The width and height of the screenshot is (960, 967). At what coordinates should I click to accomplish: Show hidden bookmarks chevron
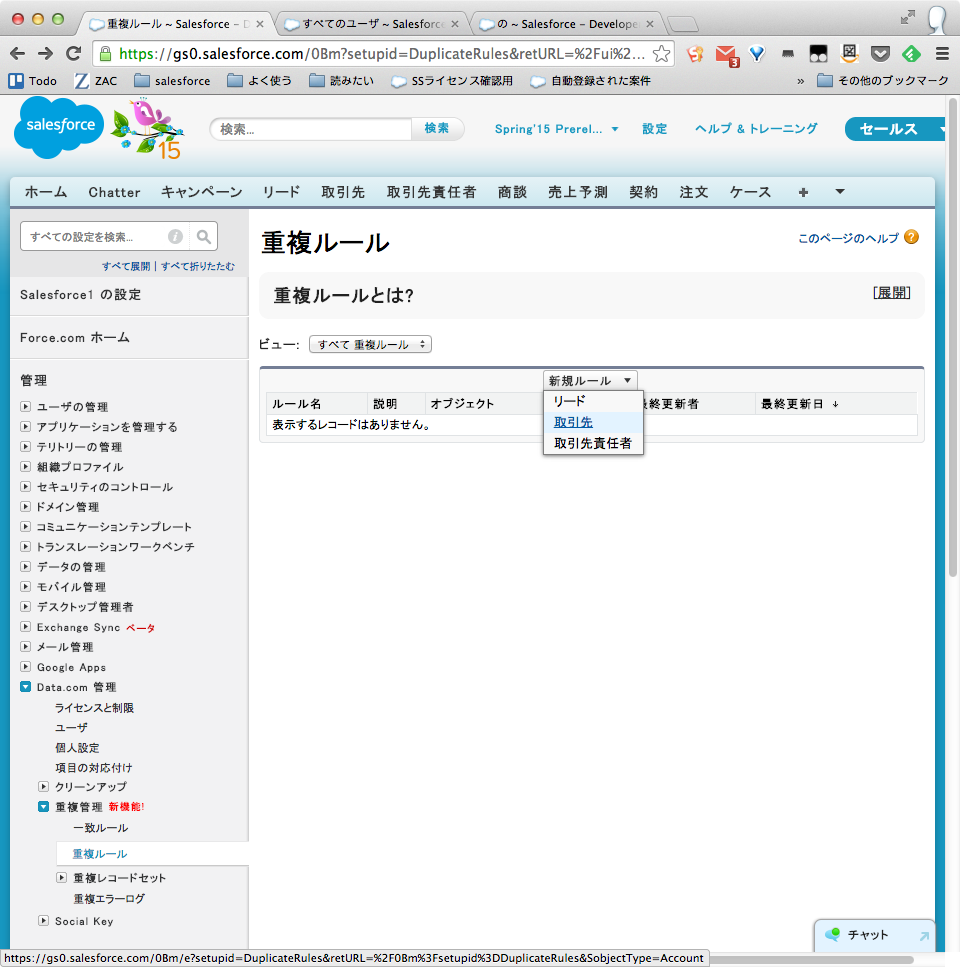800,81
